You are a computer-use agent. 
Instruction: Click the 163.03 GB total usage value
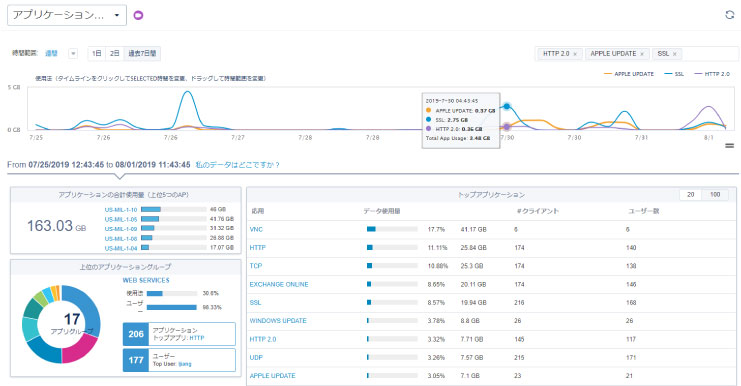(56, 226)
